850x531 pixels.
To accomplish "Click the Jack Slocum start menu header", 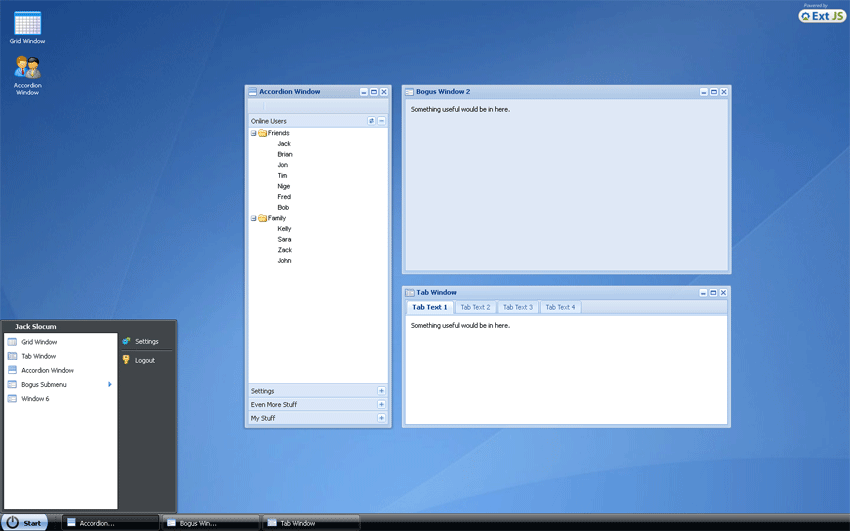I will click(x=35, y=327).
